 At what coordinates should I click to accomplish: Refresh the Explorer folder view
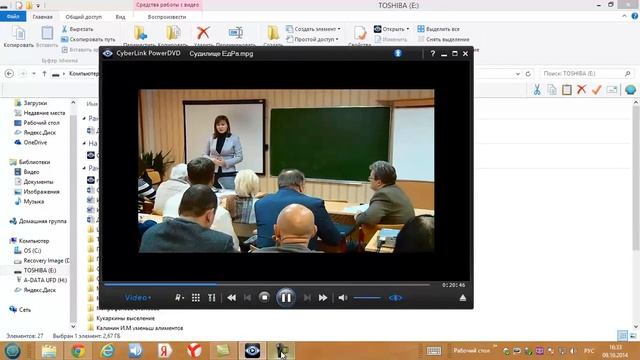pos(528,74)
